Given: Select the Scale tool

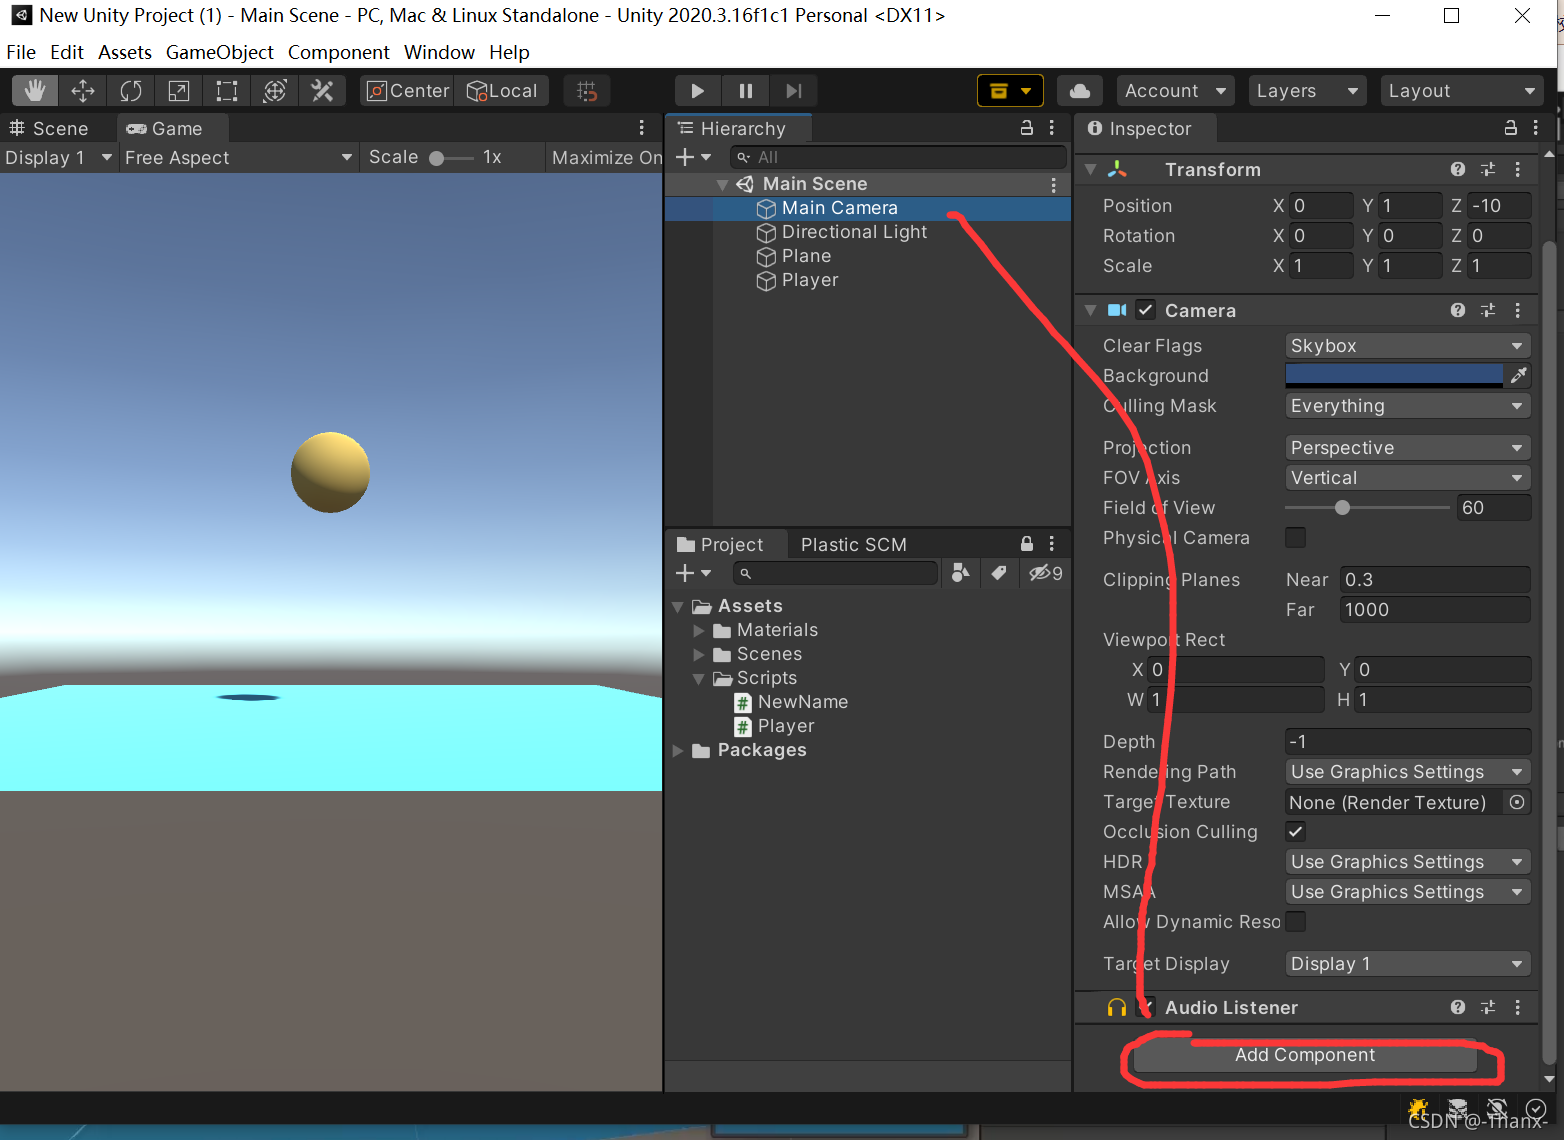Looking at the screenshot, I should pos(179,91).
